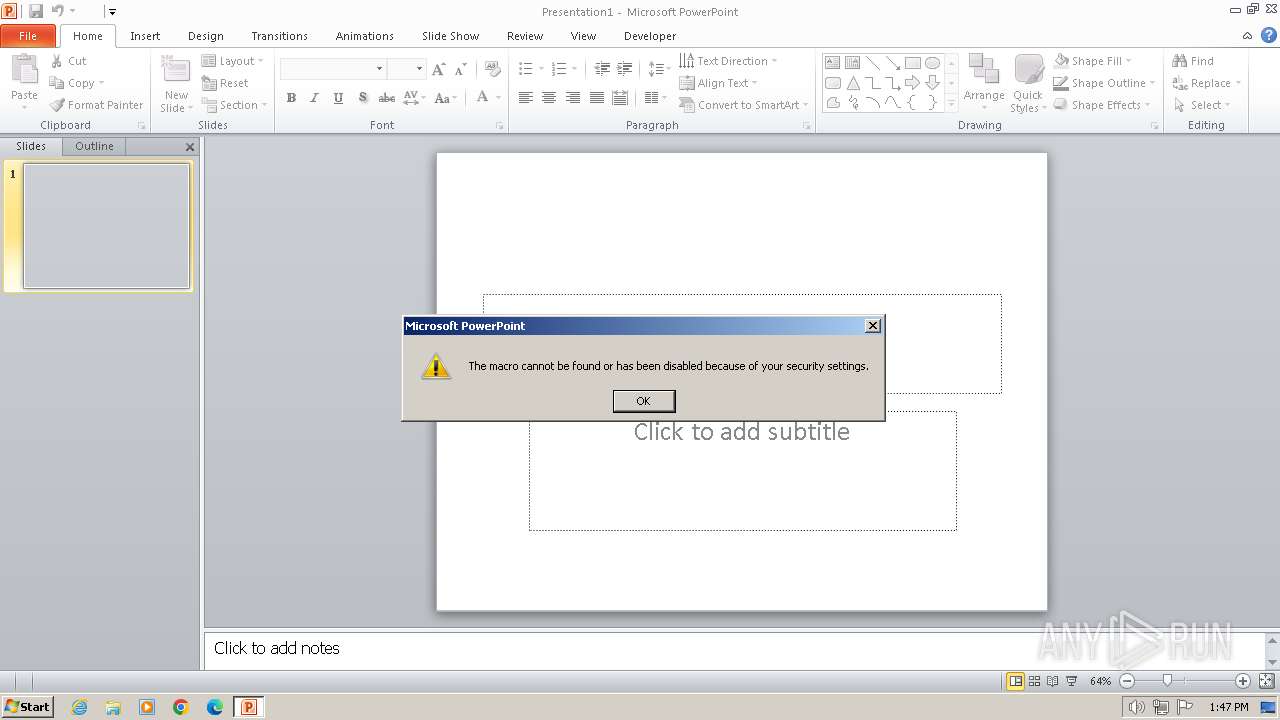Viewport: 1280px width, 720px height.
Task: Open the Select dropdown
Action: coord(1201,105)
